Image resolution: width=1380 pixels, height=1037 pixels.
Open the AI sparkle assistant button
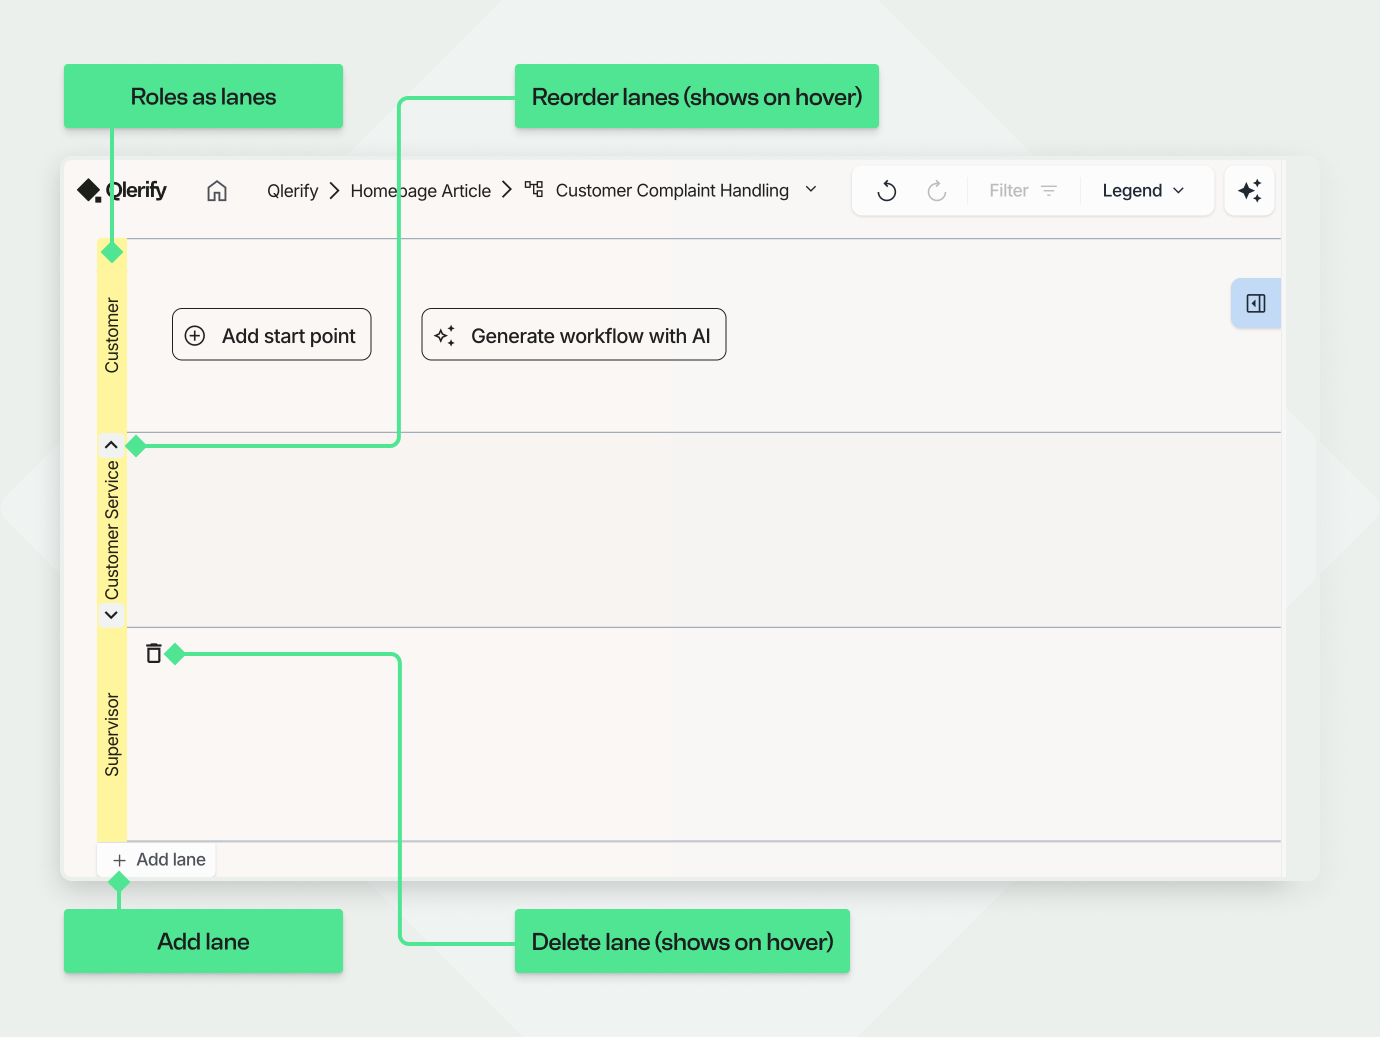[x=1250, y=191]
